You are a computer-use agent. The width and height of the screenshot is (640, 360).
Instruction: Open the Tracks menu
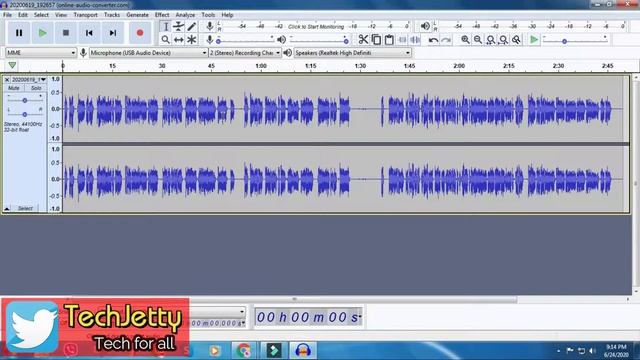[112, 15]
